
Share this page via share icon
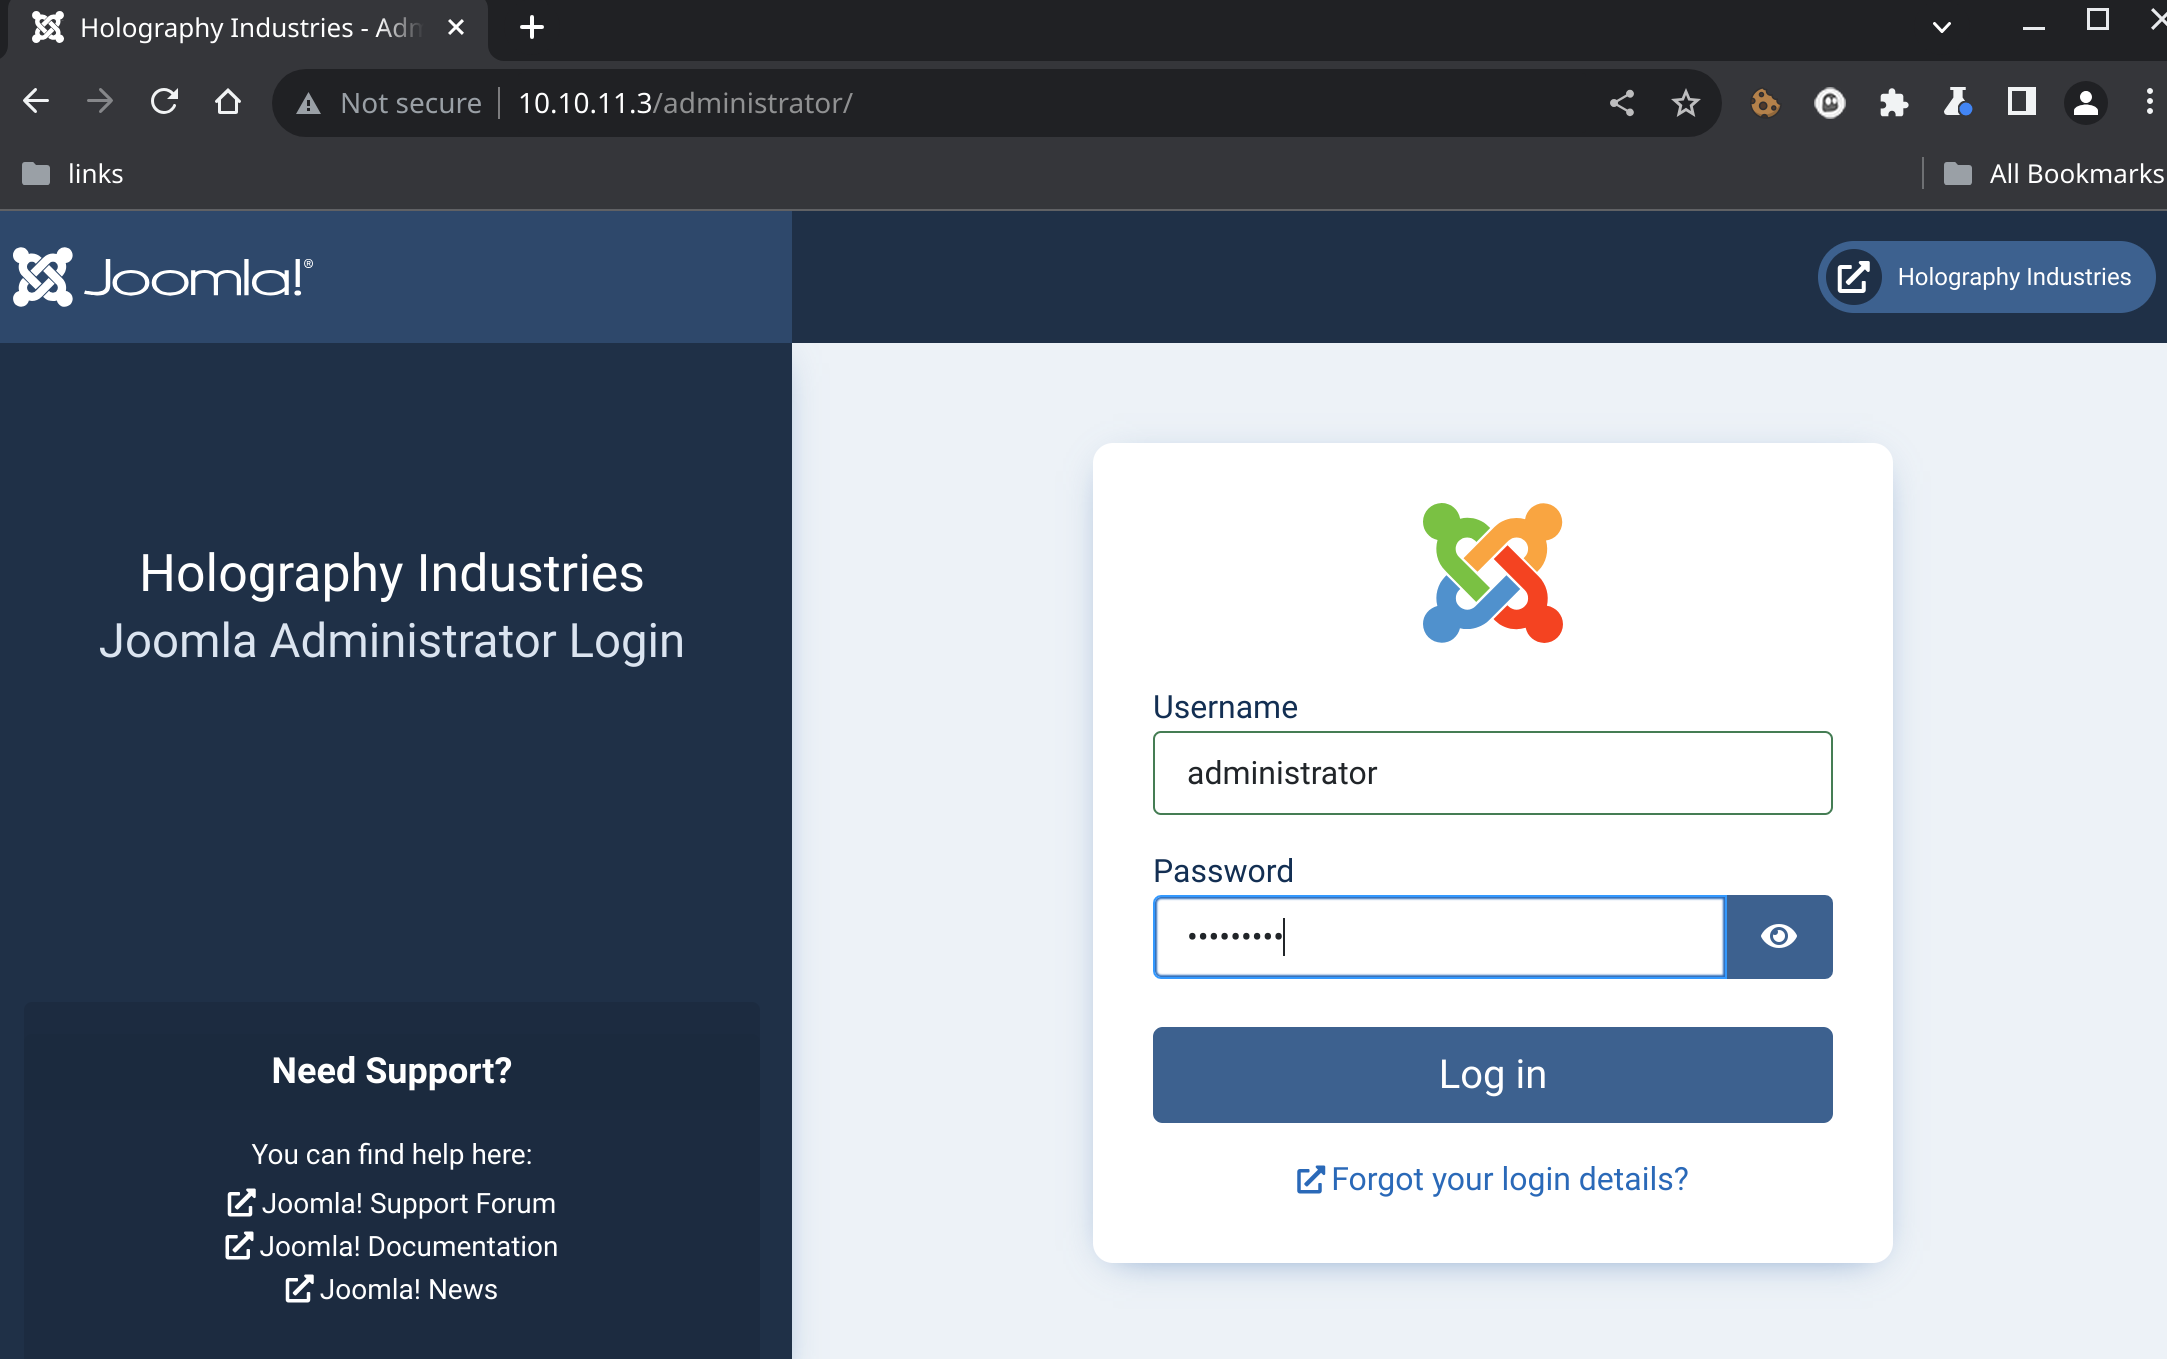[1622, 102]
